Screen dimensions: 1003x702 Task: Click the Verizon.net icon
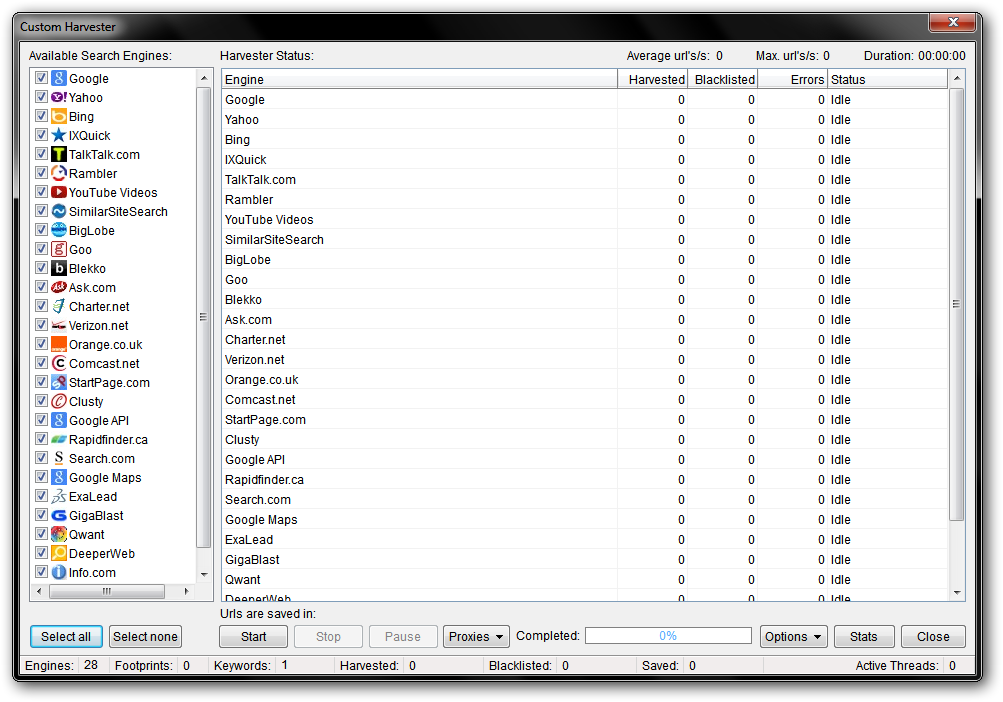[x=59, y=325]
